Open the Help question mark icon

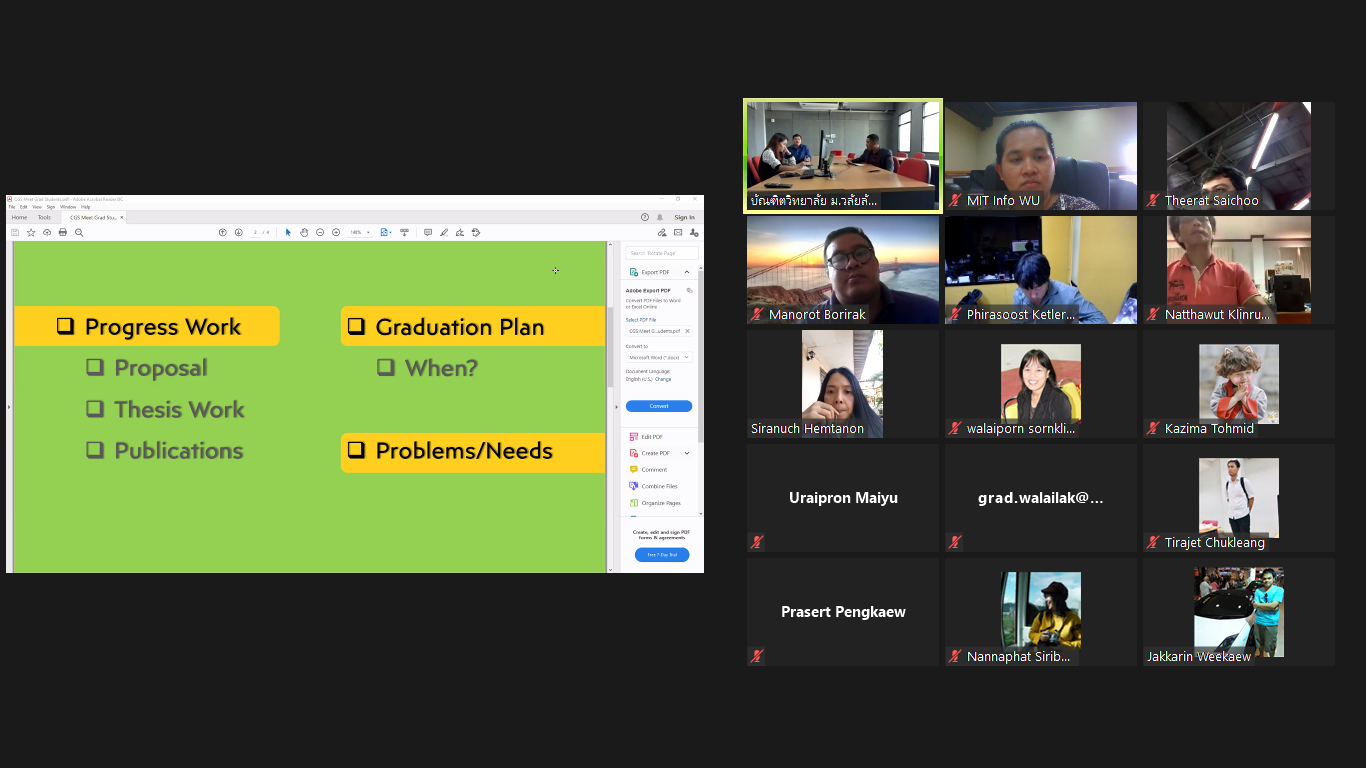click(x=645, y=217)
